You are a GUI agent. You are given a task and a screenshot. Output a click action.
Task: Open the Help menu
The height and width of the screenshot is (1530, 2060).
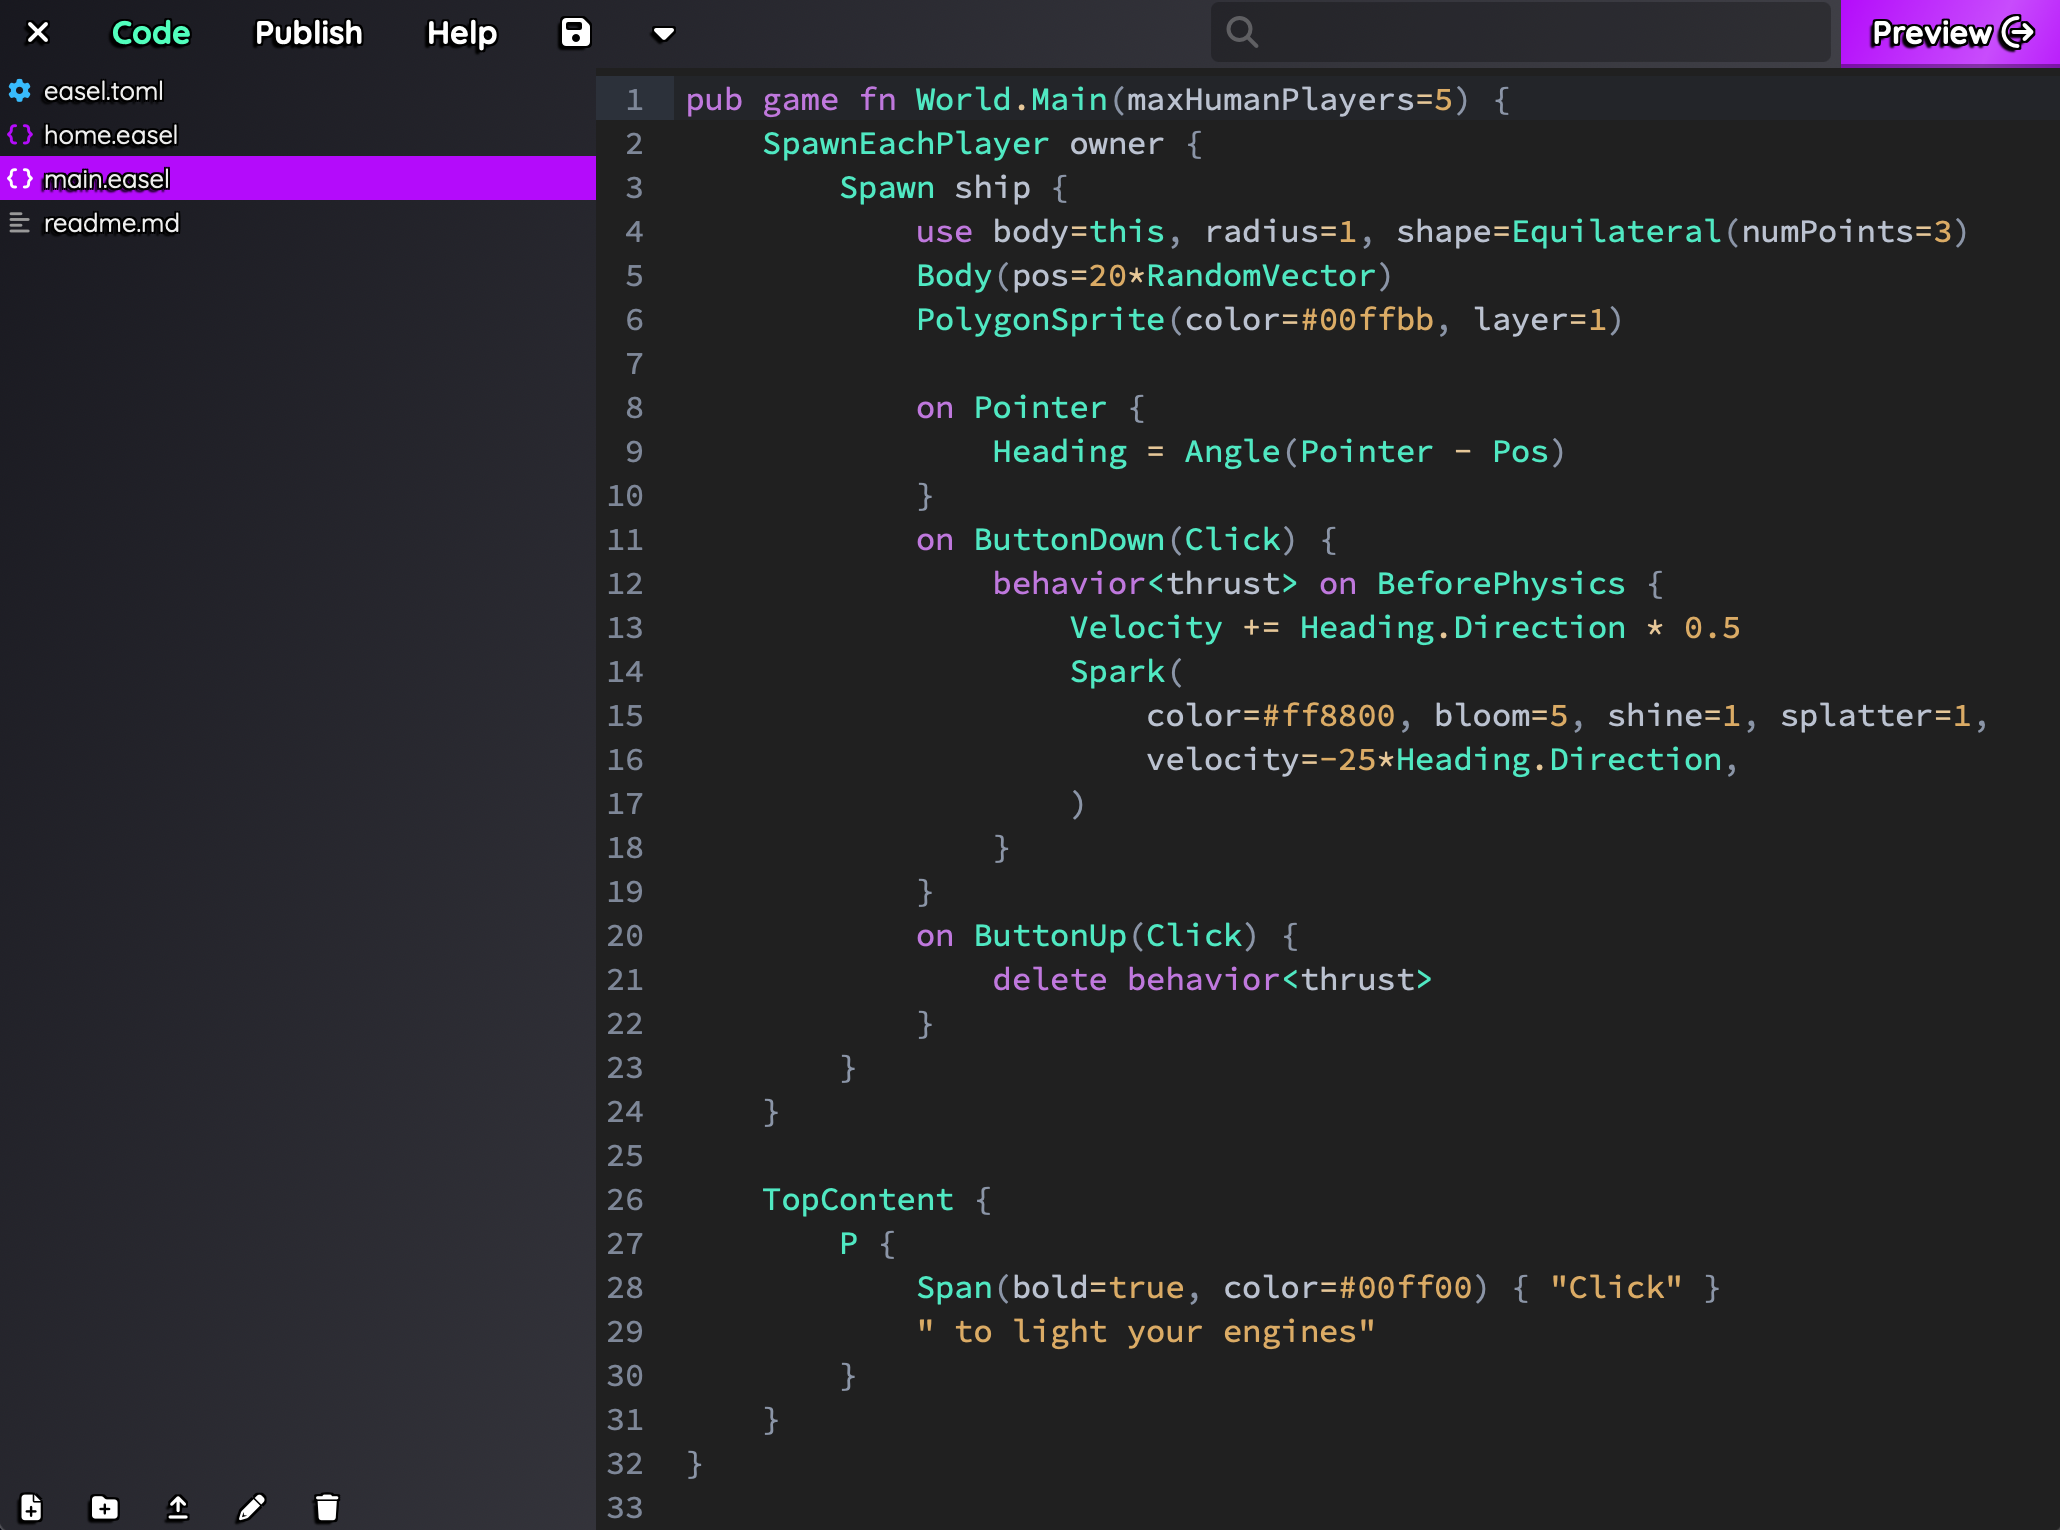[x=461, y=32]
